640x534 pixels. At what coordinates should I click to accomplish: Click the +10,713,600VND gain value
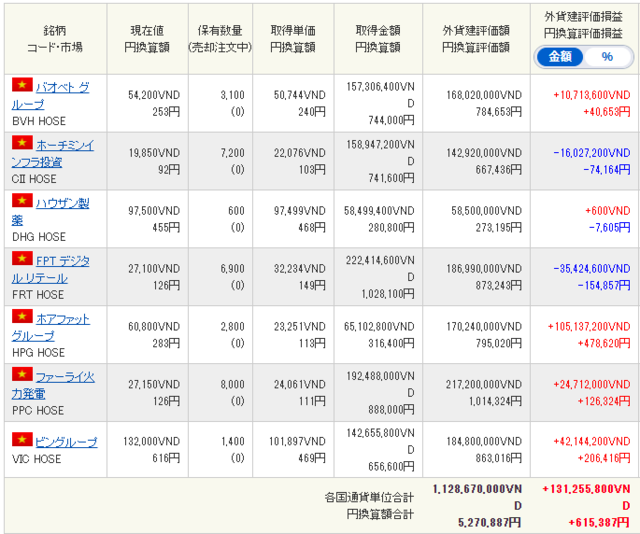pyautogui.click(x=592, y=95)
